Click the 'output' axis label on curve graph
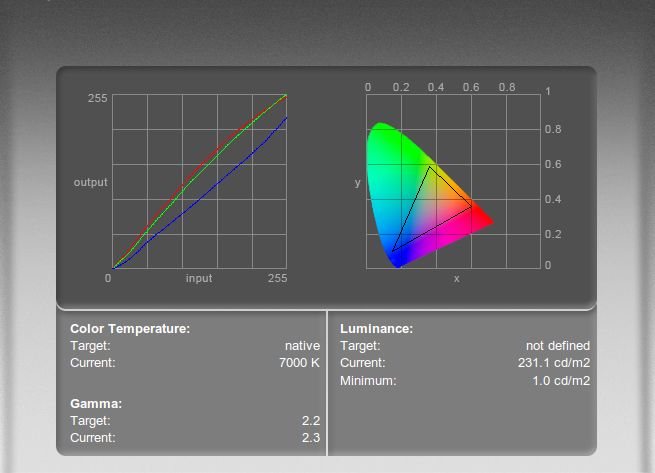Viewport: 655px width, 473px height. tap(90, 182)
